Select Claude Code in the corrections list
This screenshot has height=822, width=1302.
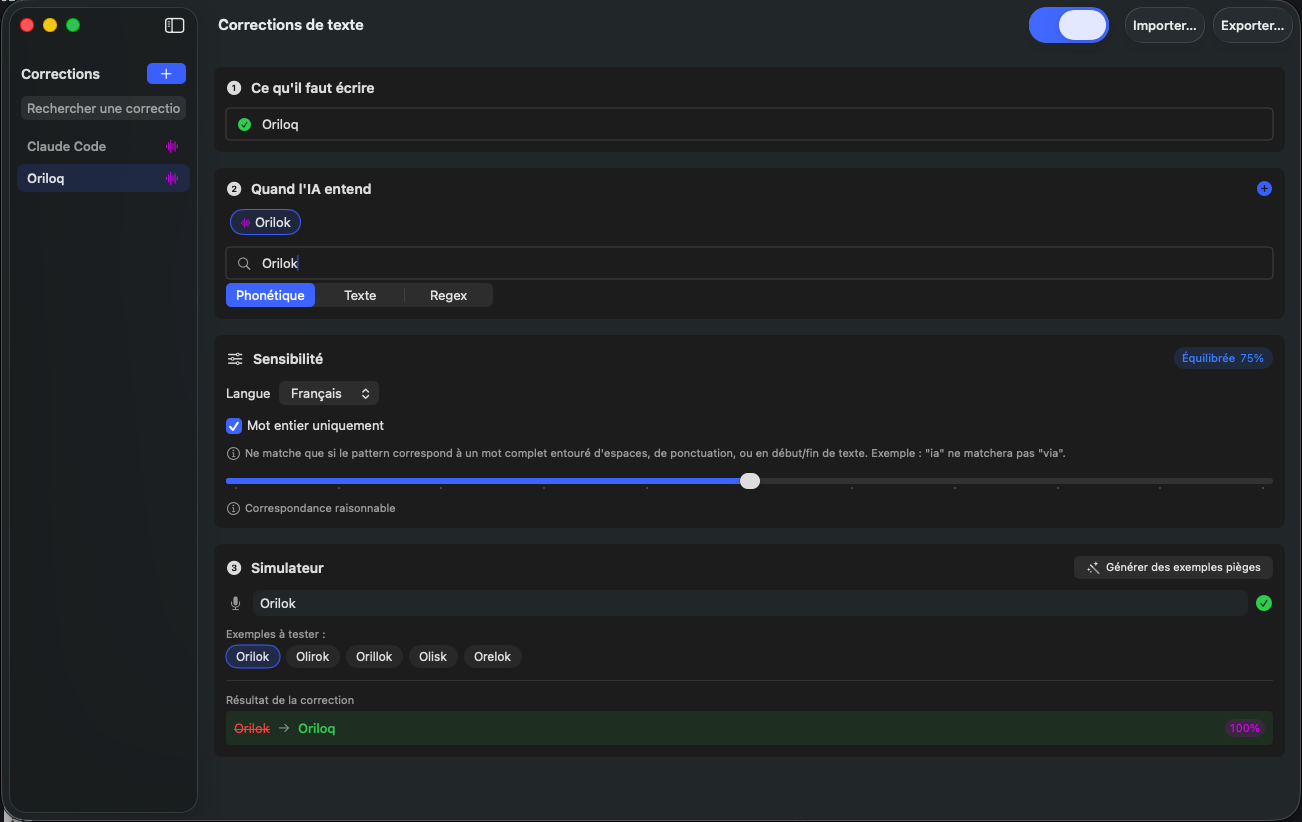103,146
